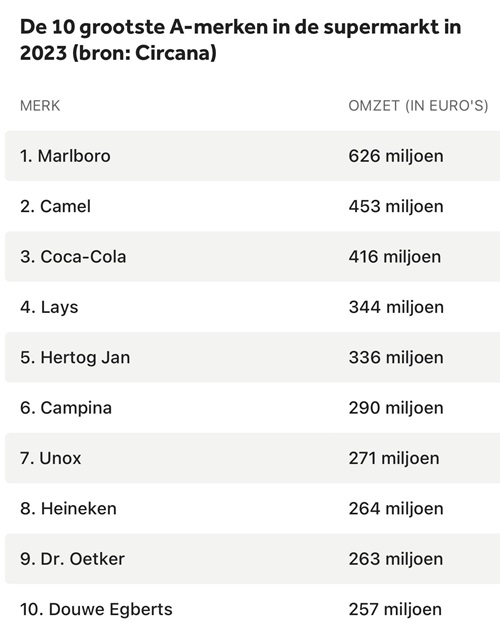This screenshot has height=636, width=500.
Task: Click the table title heading text
Action: [x=240, y=40]
